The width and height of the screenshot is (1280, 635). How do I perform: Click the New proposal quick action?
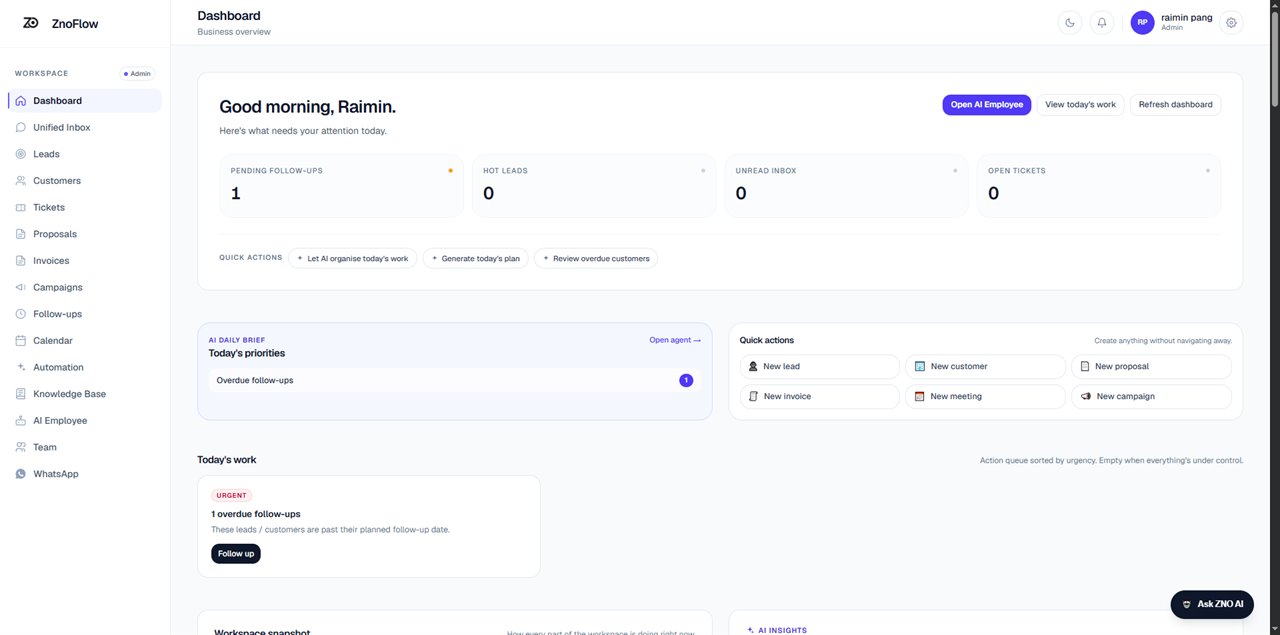[x=1151, y=367]
